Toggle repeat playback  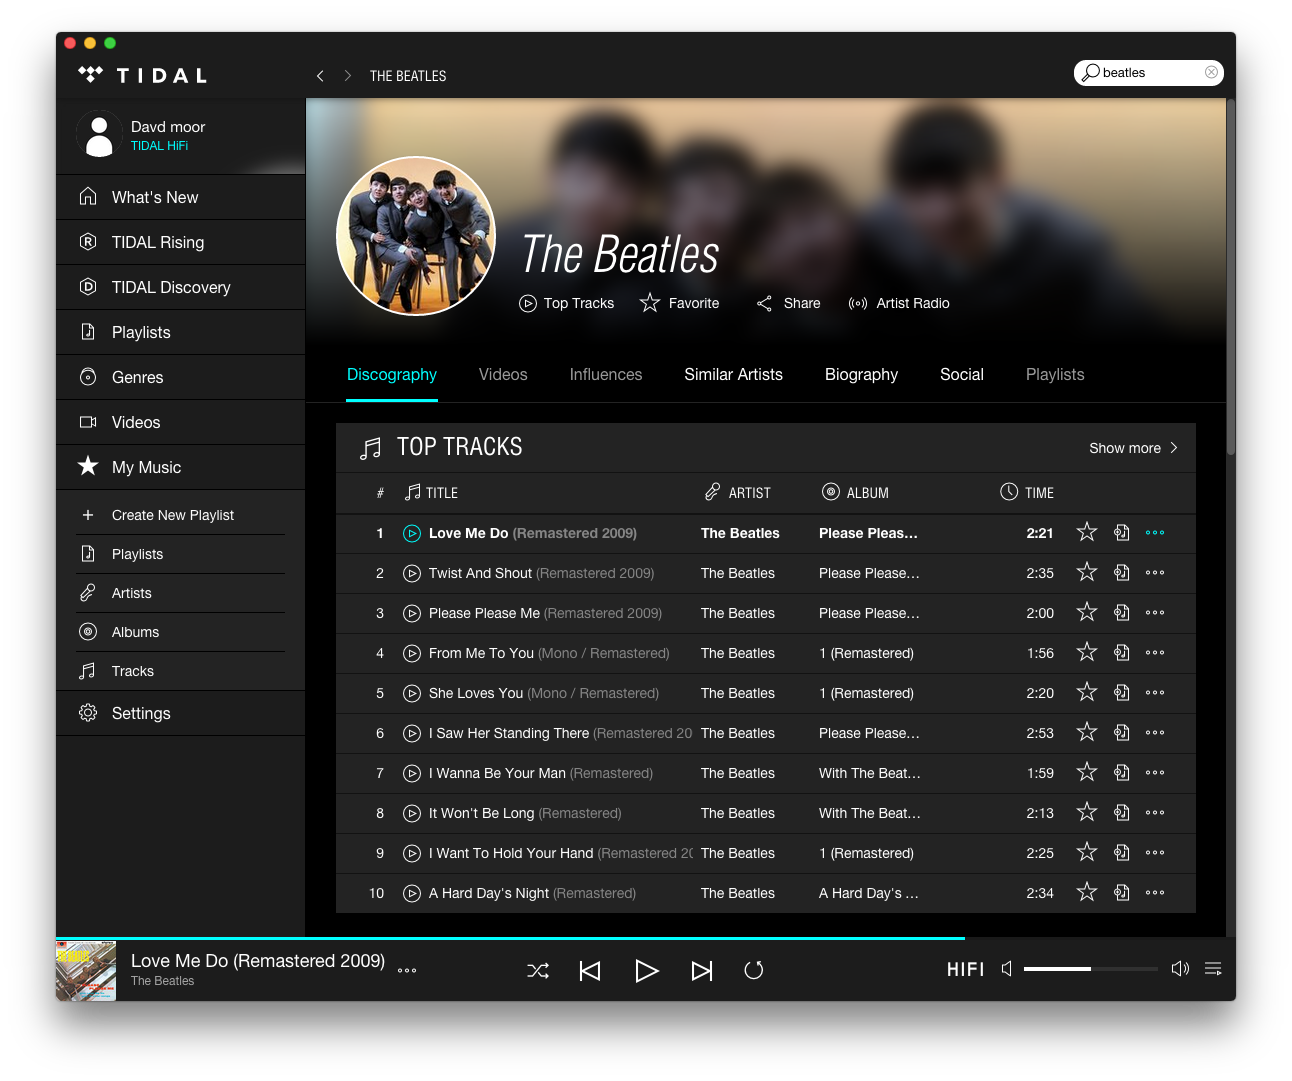pos(754,970)
